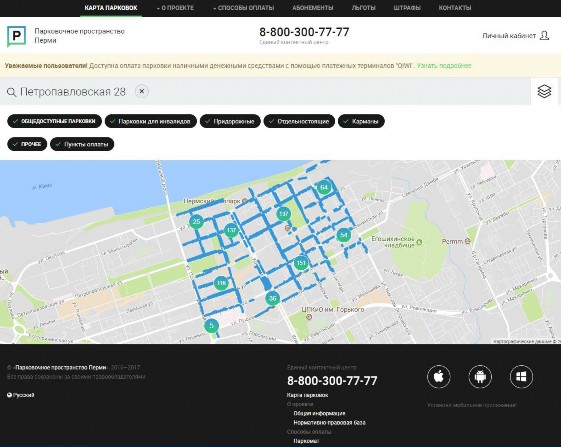Expand the Способы оплаты menu
561x447 pixels.
coord(244,8)
